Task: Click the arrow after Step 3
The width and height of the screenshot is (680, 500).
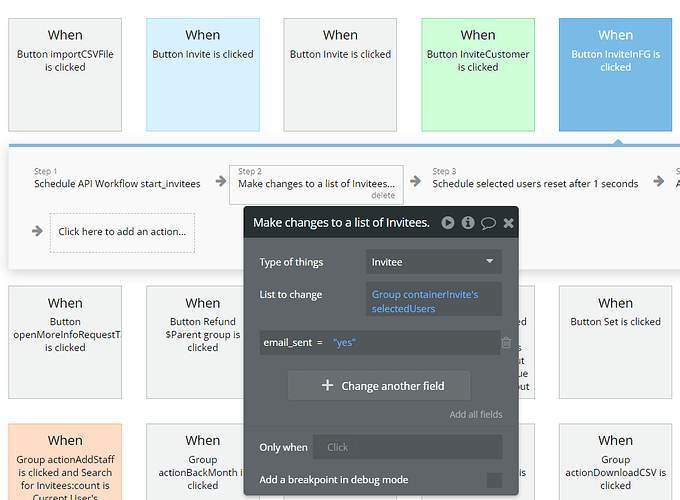Action: 658,181
